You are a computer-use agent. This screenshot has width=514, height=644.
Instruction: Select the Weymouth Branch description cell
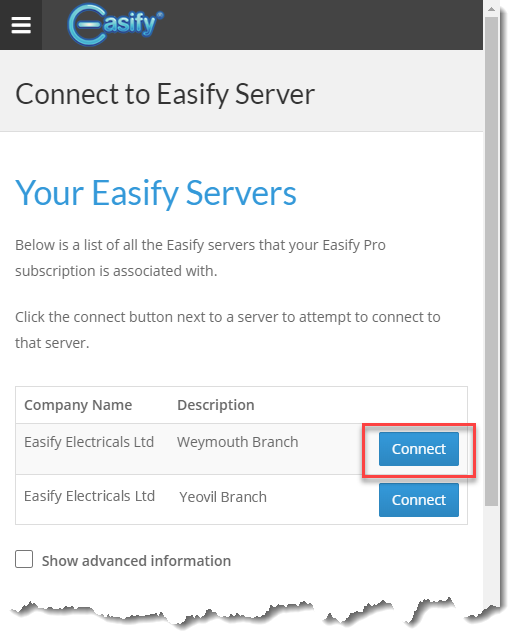click(x=238, y=442)
